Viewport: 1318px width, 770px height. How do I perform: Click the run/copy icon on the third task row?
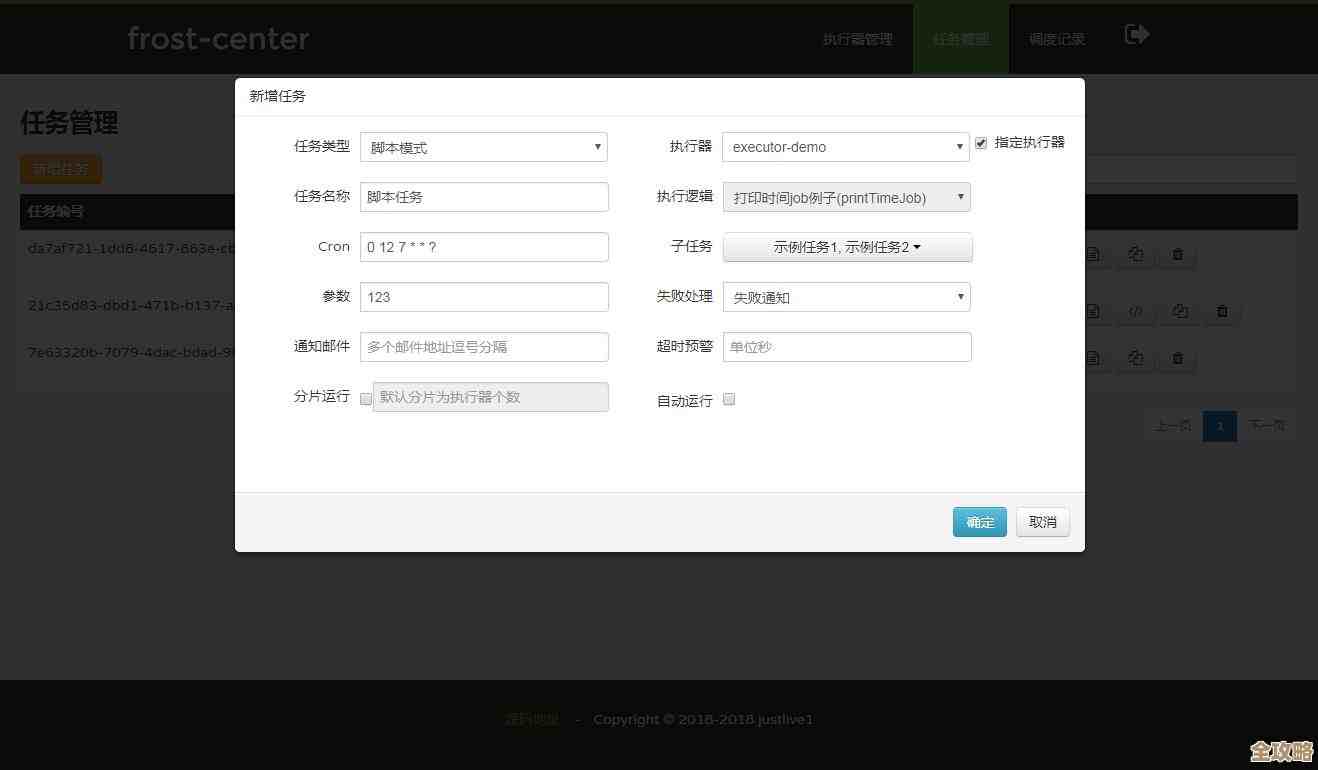[1135, 358]
